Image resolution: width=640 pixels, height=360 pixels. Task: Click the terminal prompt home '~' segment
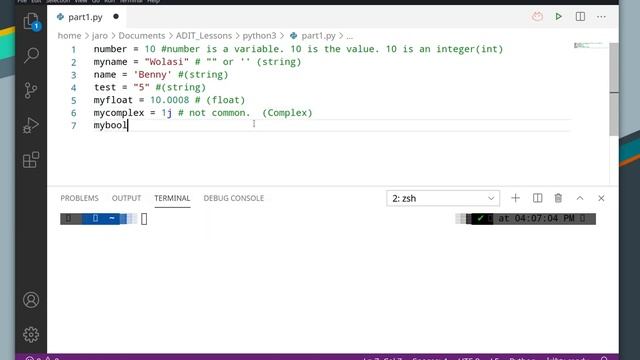(111, 218)
